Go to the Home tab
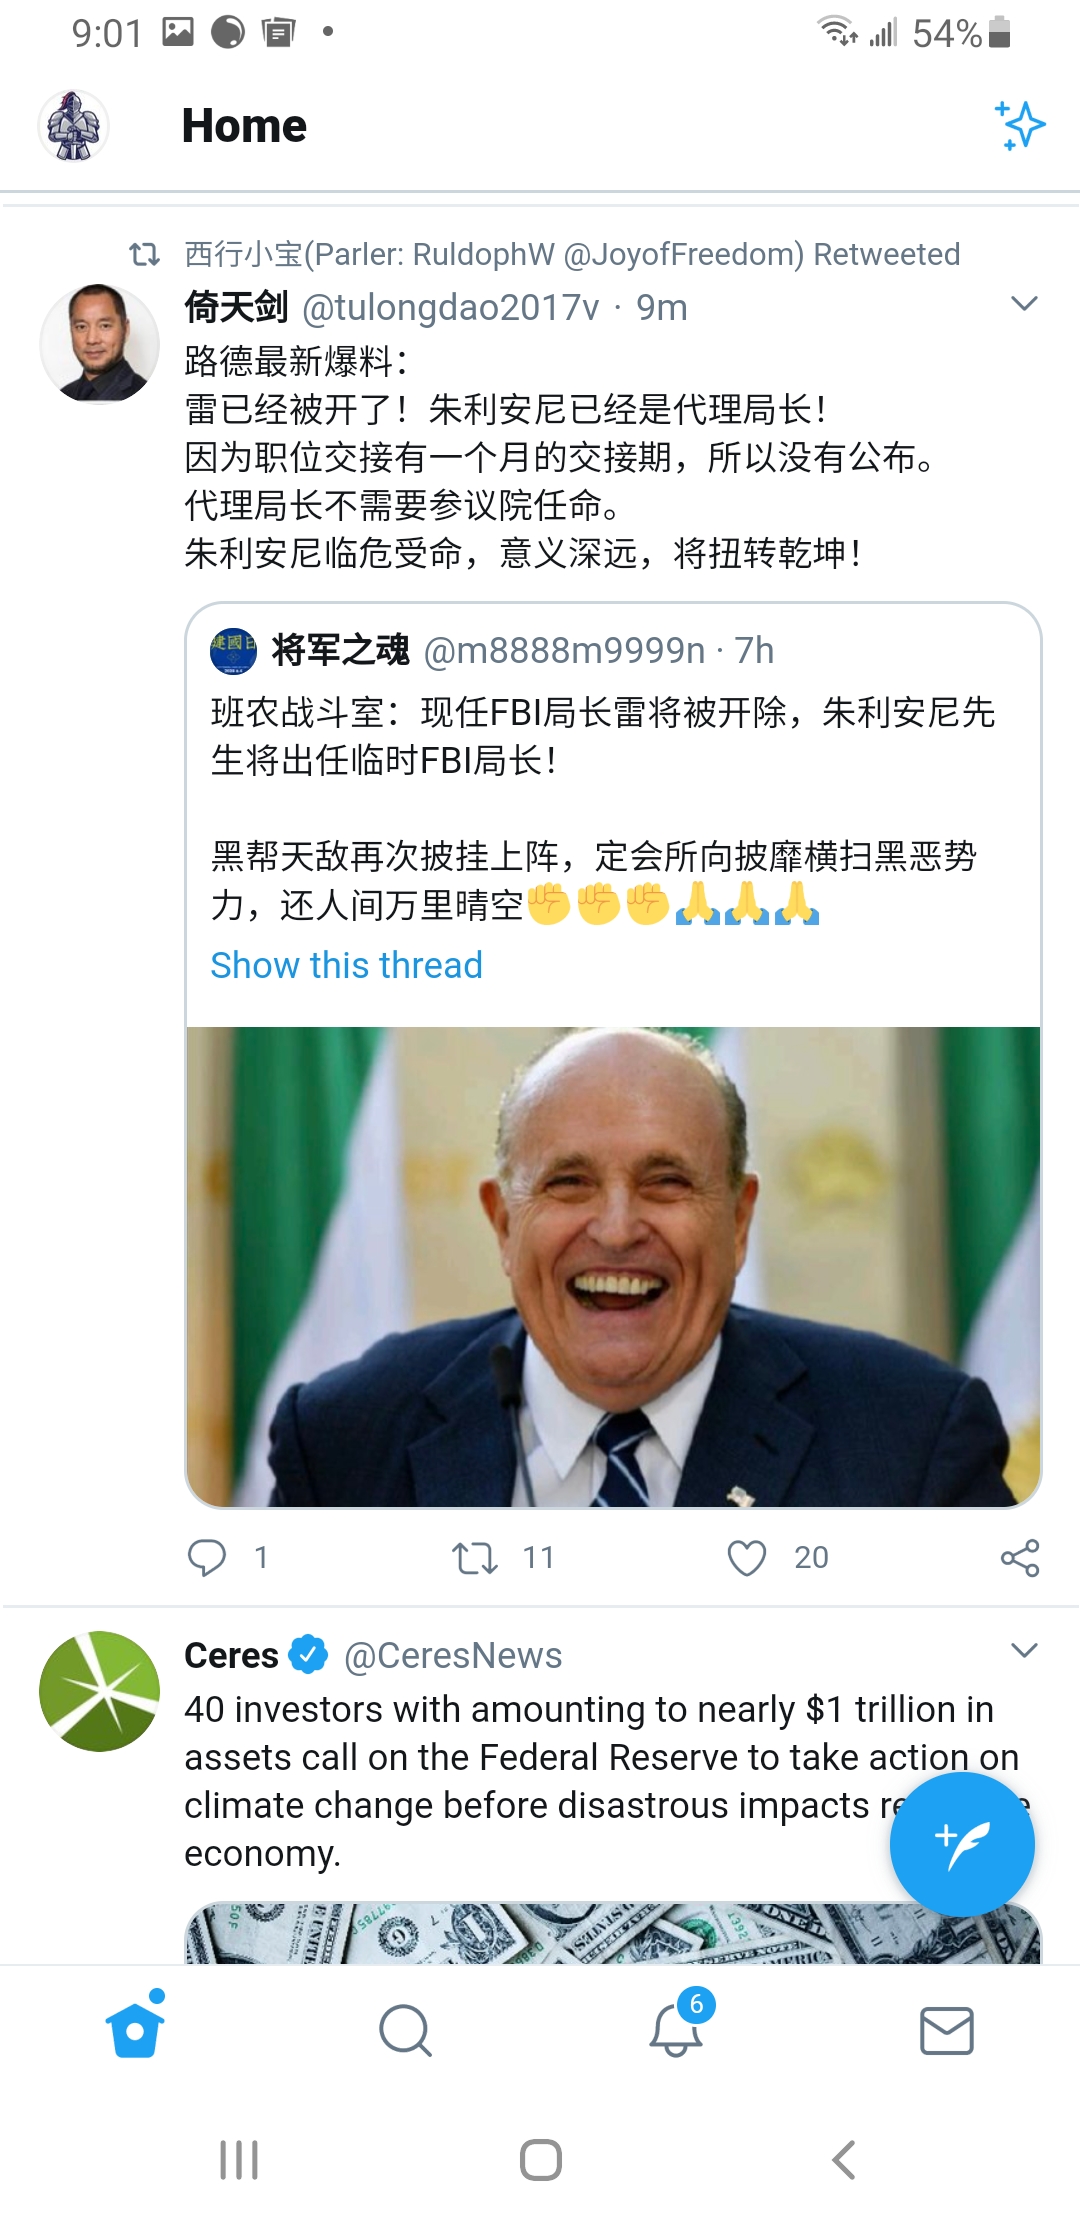 coord(135,2031)
